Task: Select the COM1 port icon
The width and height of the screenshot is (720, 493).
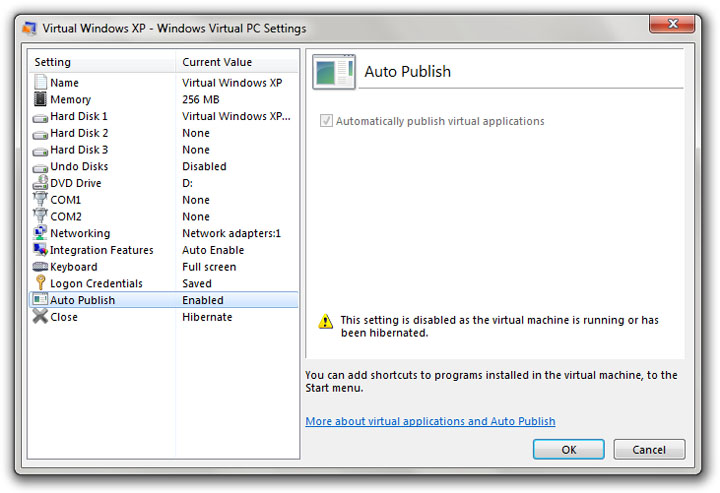Action: pos(40,200)
